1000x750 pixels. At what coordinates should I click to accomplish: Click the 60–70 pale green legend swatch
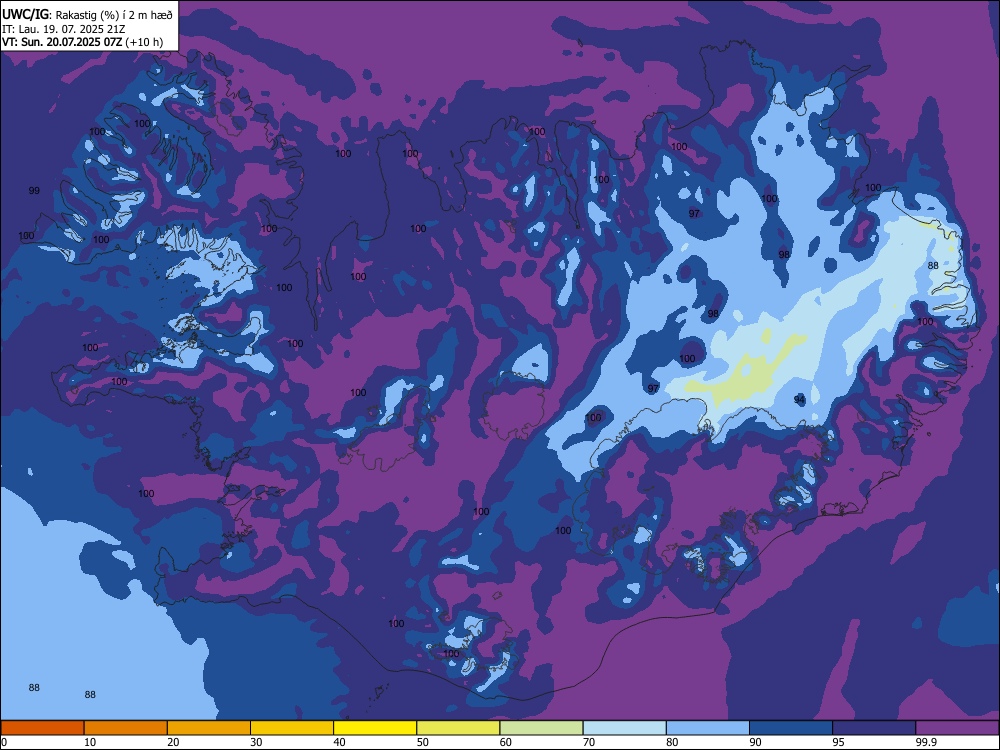point(541,728)
